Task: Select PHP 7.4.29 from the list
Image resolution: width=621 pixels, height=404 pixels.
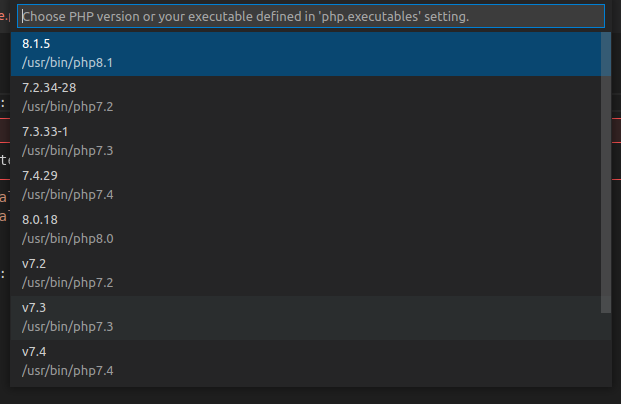Action: [x=40, y=176]
